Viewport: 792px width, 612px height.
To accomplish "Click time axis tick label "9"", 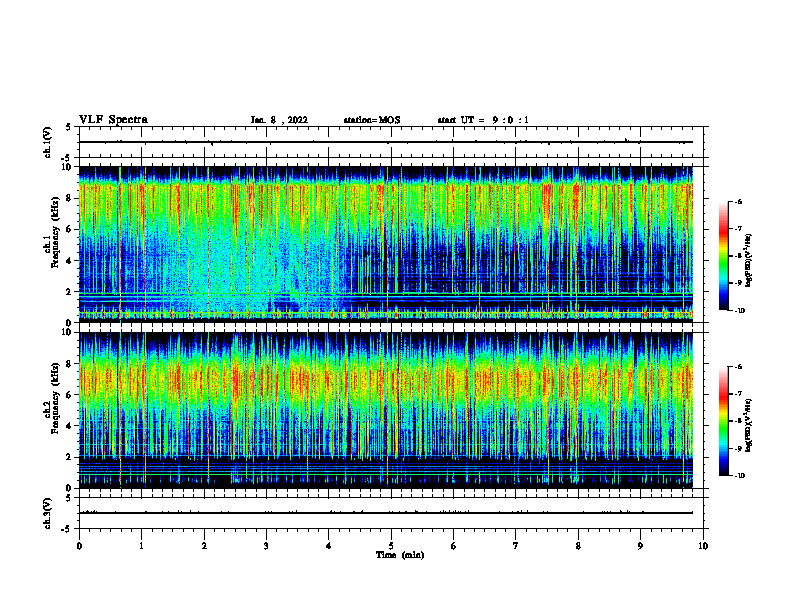I will click(640, 546).
